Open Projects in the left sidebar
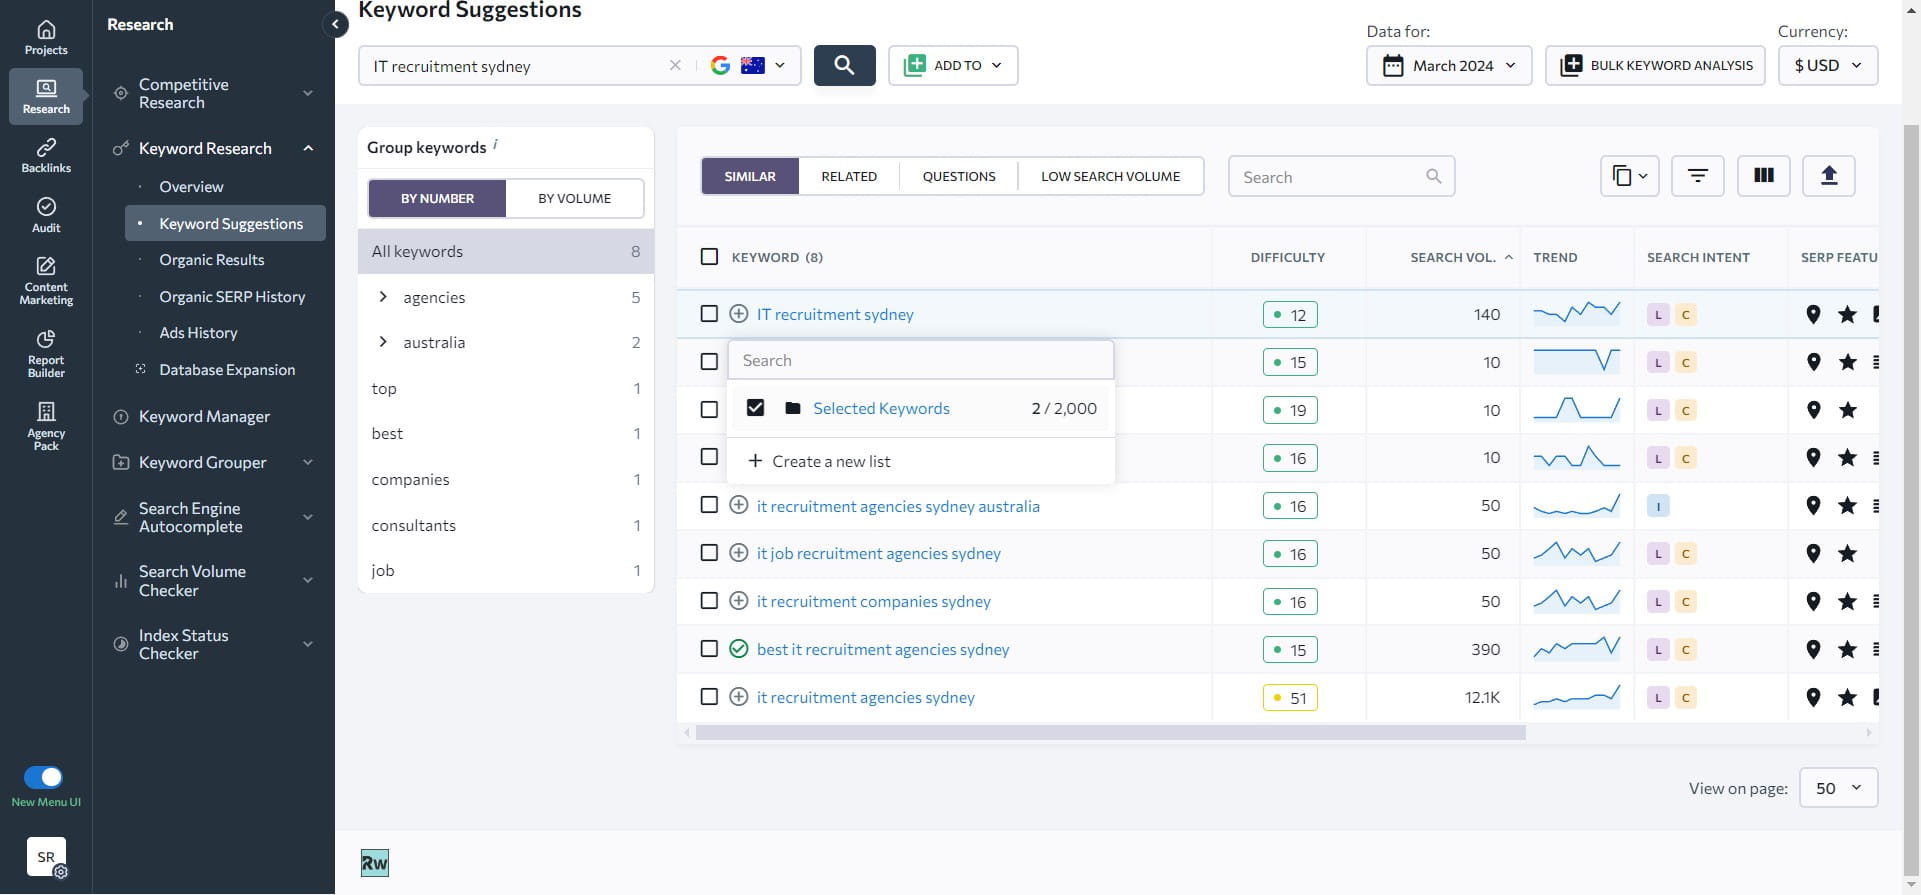The height and width of the screenshot is (895, 1921). pos(46,38)
